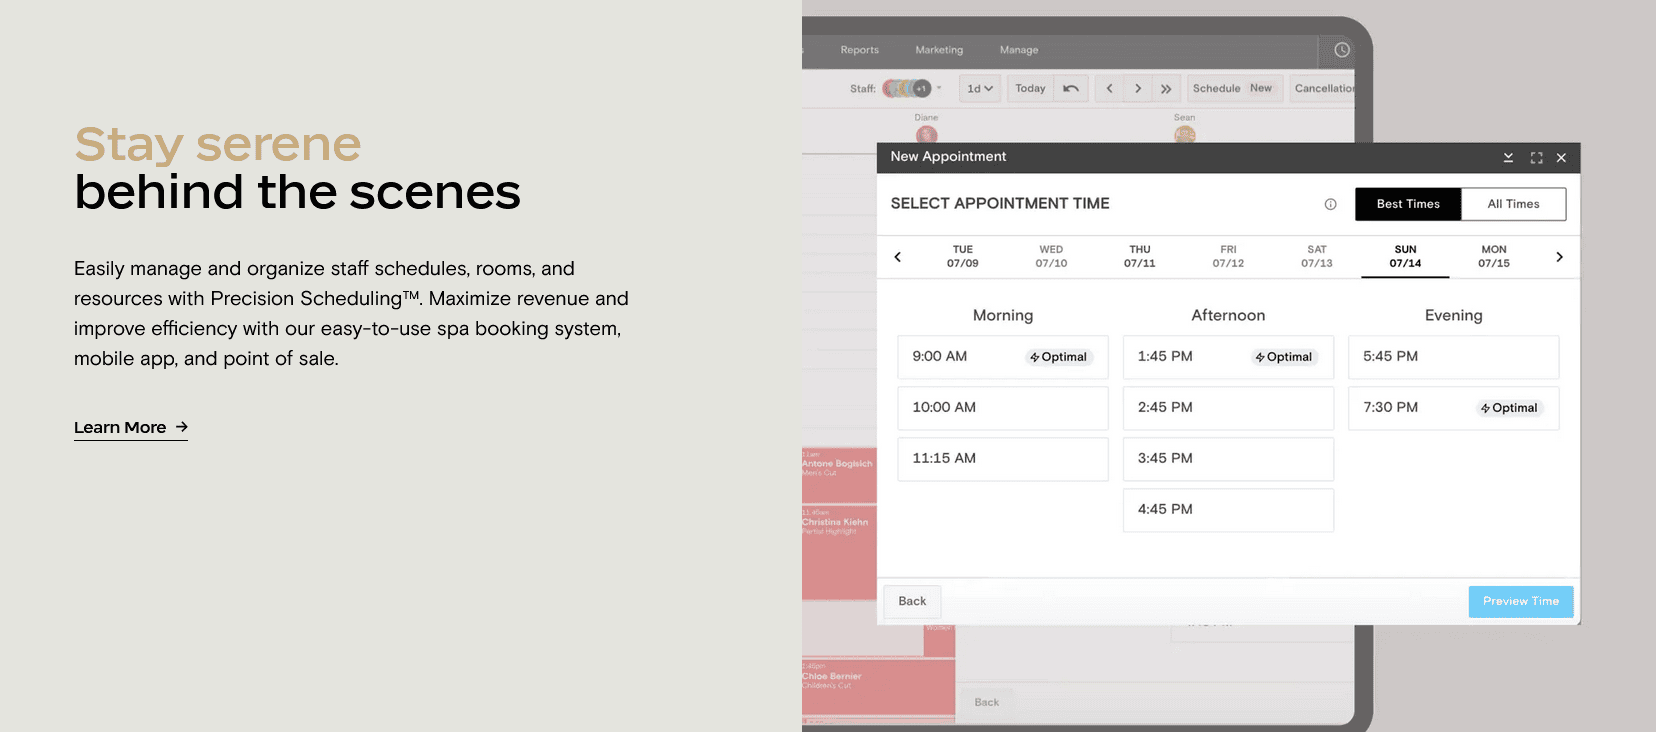Go to previous day in toolbar
This screenshot has width=1656, height=732.
coord(1109,88)
